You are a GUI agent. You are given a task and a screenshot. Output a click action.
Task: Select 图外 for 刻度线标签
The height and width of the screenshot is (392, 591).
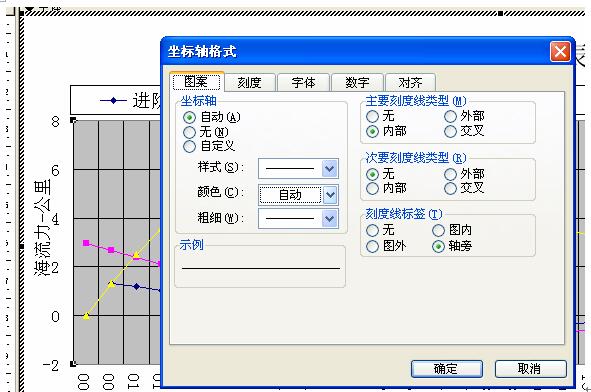pyautogui.click(x=372, y=246)
